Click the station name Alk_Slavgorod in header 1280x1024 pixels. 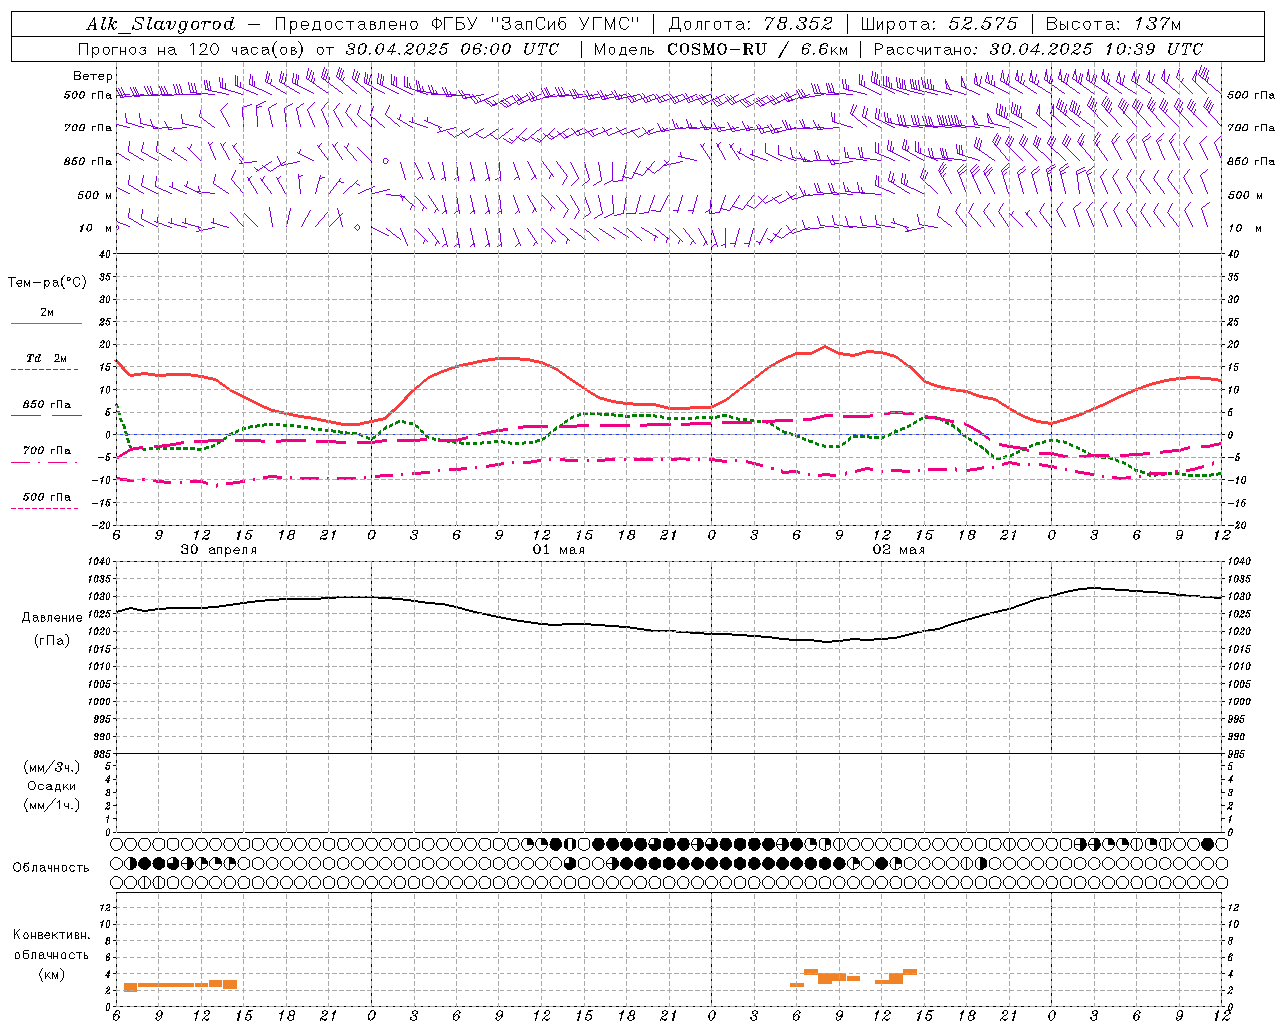[161, 24]
